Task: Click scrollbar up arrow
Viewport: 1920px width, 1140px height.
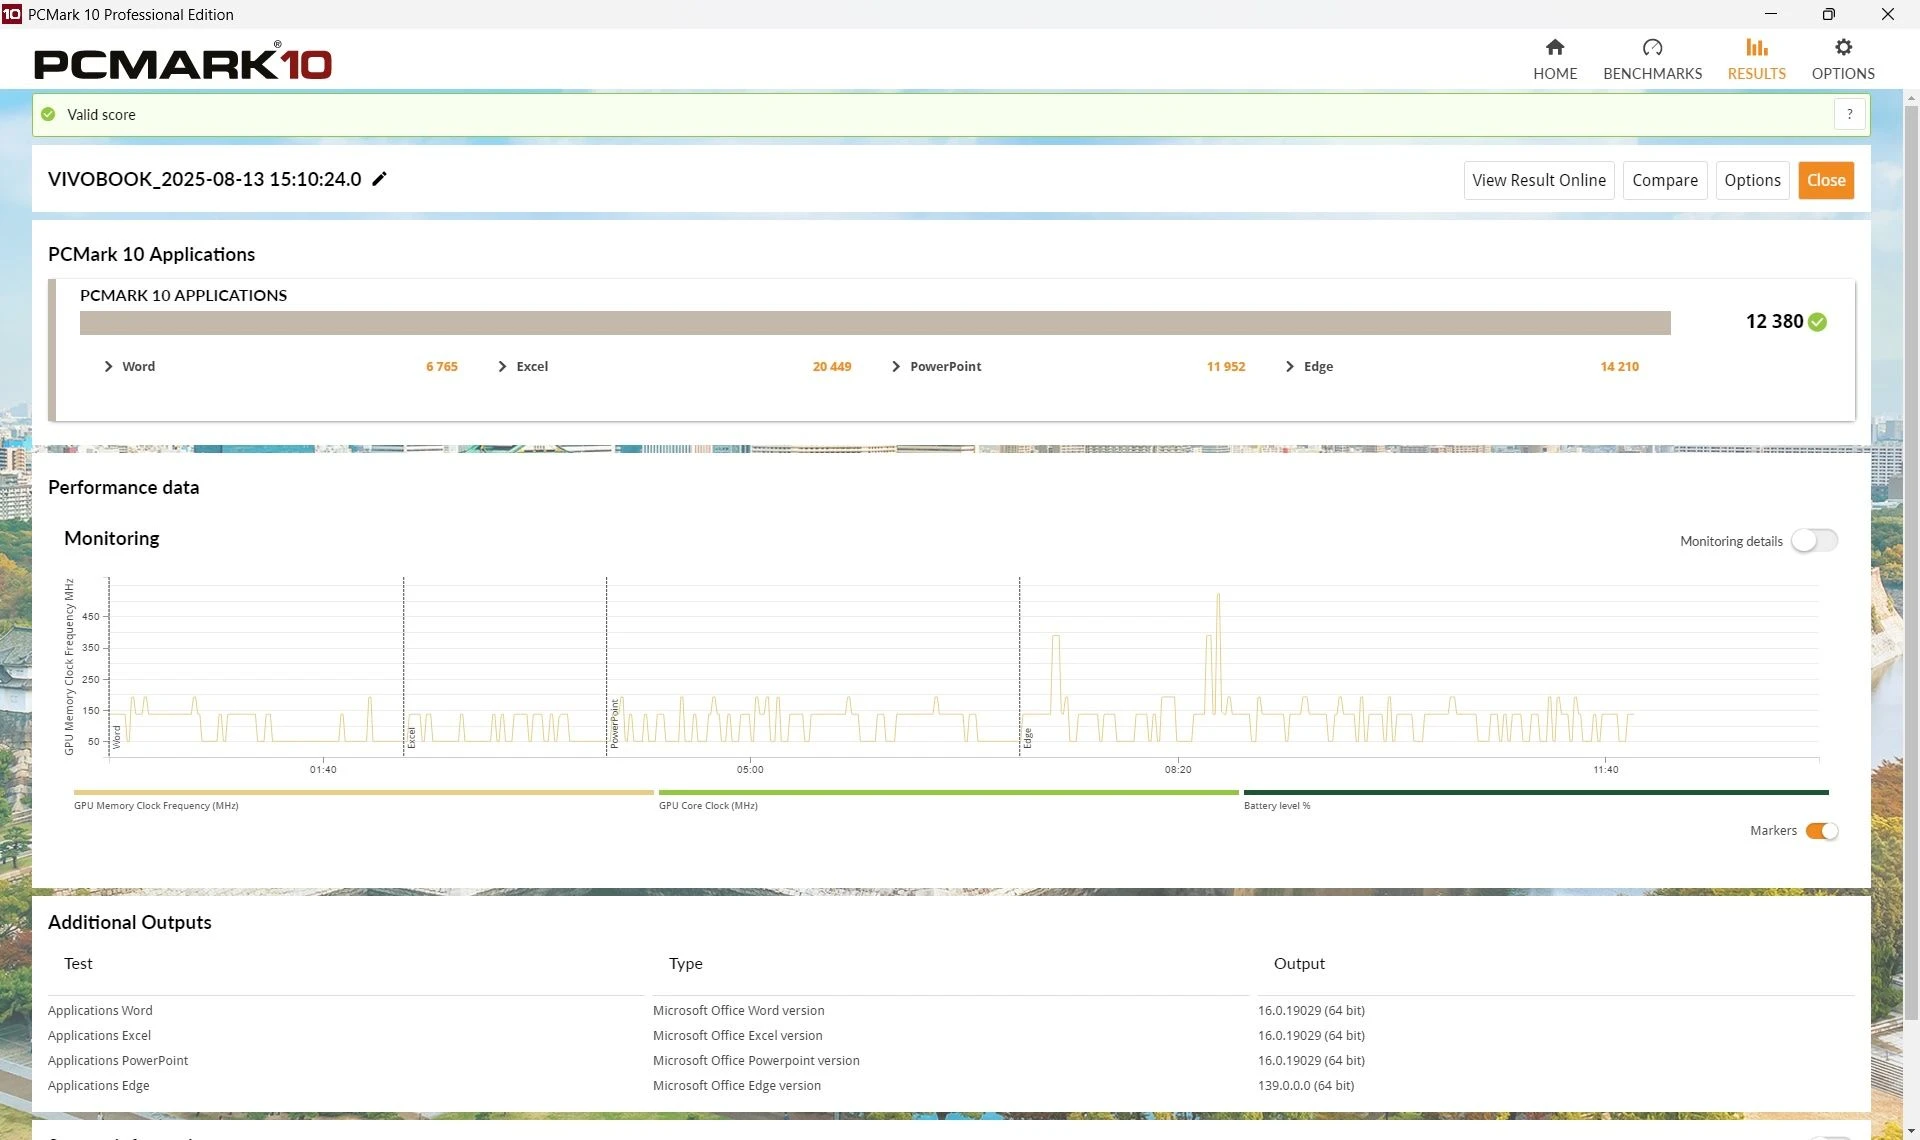Action: coord(1911,98)
